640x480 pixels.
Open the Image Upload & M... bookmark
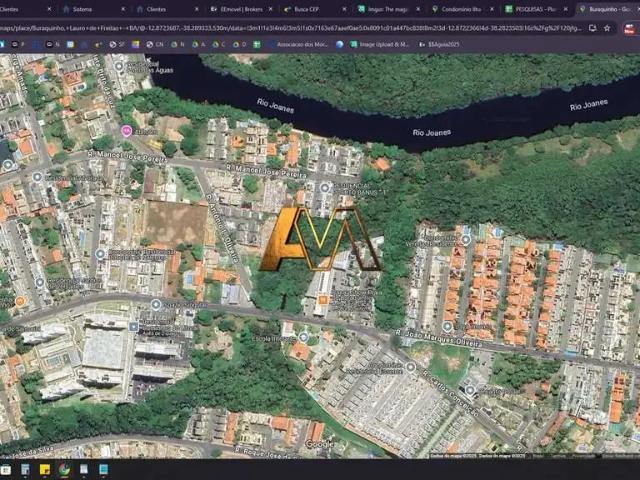coord(380,44)
